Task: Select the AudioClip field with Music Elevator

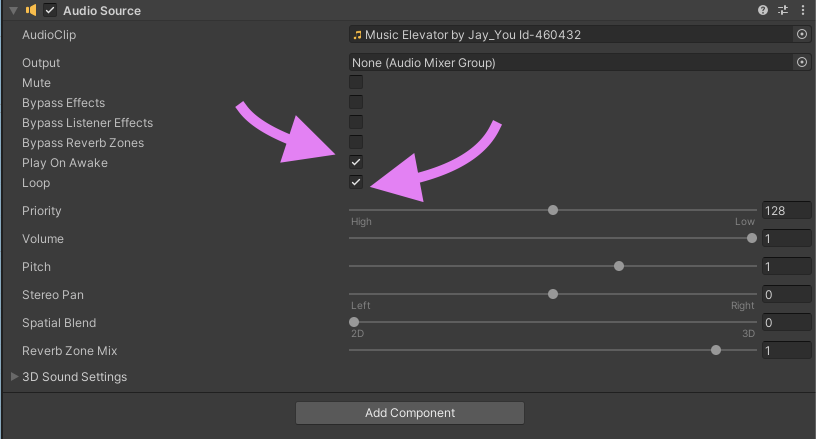Action: point(570,34)
